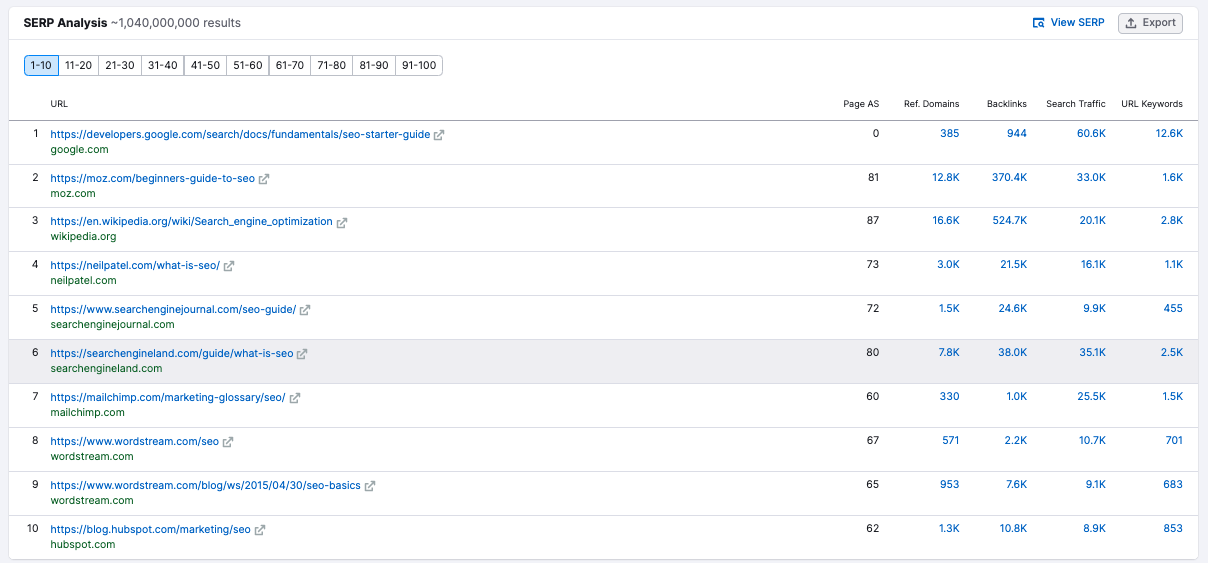Click URL Keywords value 455
The height and width of the screenshot is (563, 1208).
tap(1173, 310)
